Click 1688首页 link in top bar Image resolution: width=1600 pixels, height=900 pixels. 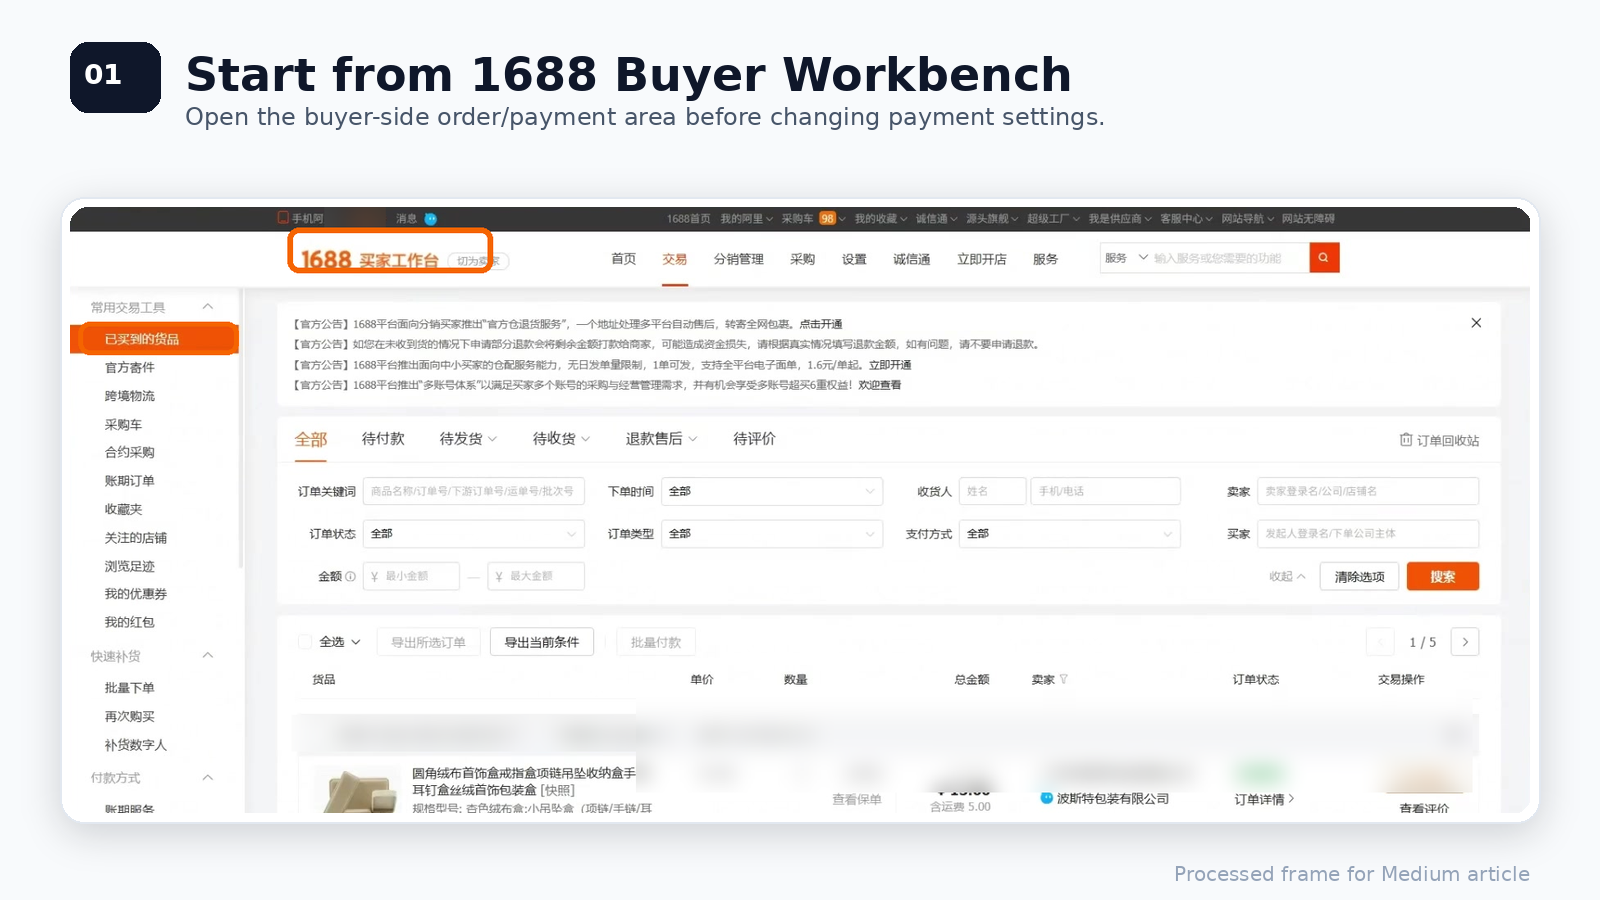tap(688, 218)
